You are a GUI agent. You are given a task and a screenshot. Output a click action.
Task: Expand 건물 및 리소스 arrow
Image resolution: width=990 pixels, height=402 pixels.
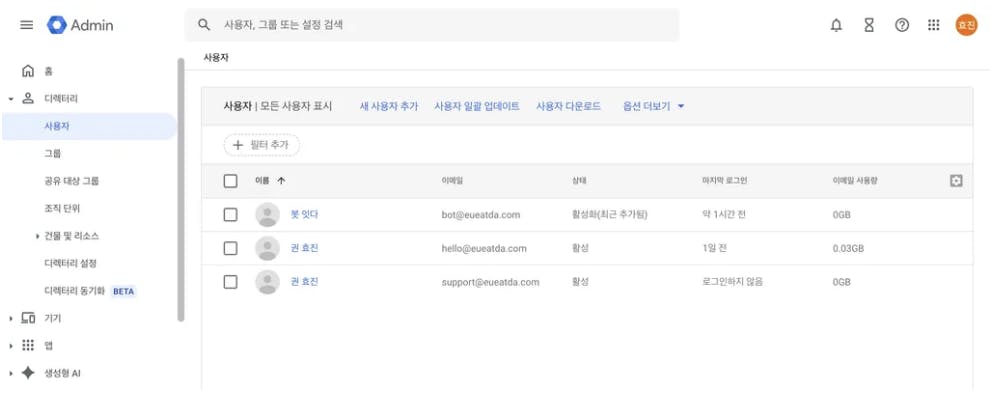pyautogui.click(x=38, y=236)
